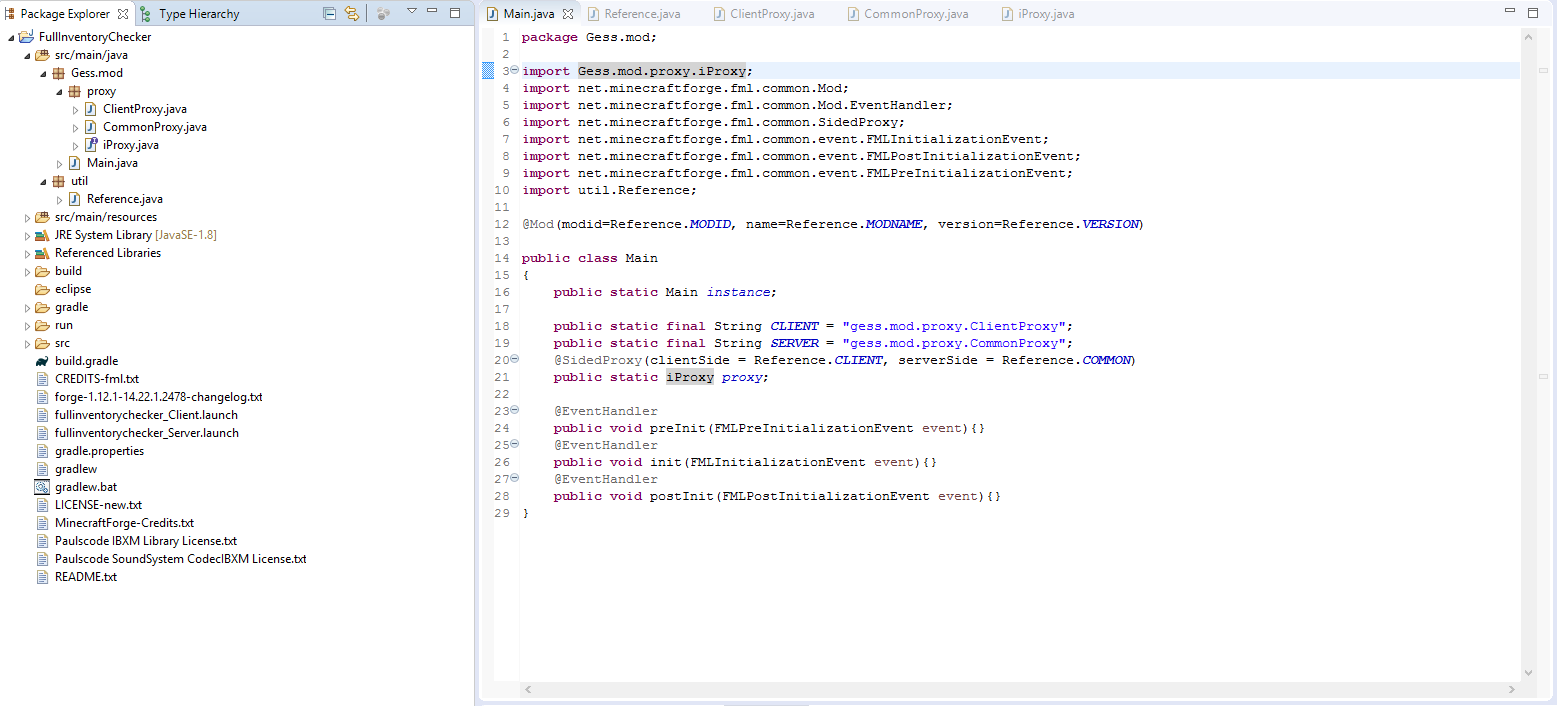This screenshot has width=1557, height=706.
Task: Collapse the import block fold marker at line 3
Action: click(514, 71)
